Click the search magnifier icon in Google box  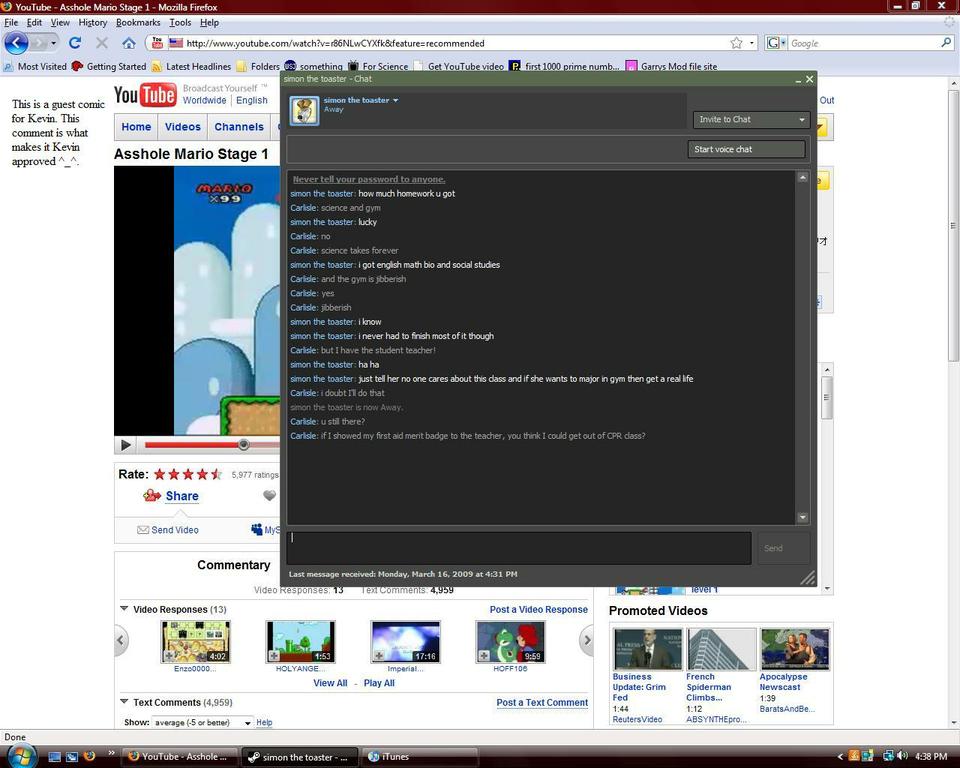946,43
